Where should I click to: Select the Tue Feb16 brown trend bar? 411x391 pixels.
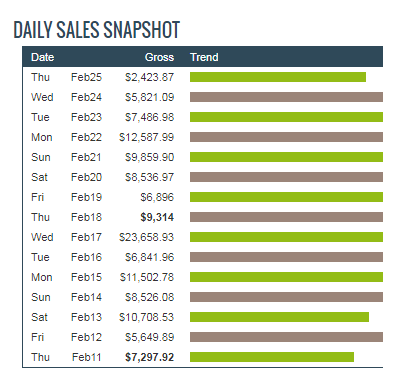pyautogui.click(x=286, y=257)
